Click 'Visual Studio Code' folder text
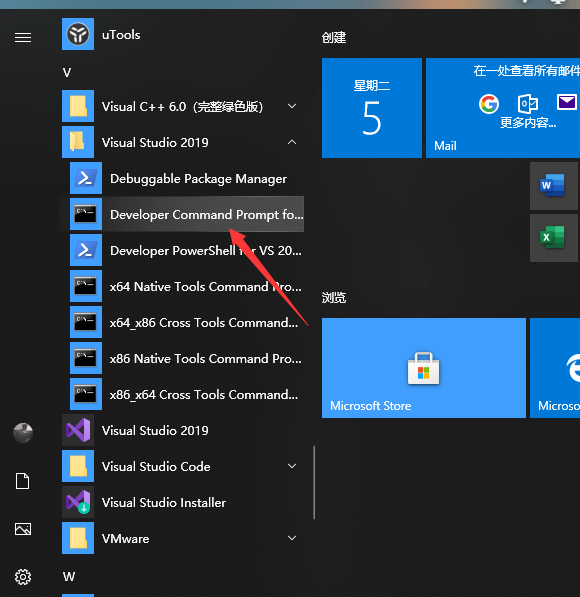The height and width of the screenshot is (597, 580). [156, 466]
